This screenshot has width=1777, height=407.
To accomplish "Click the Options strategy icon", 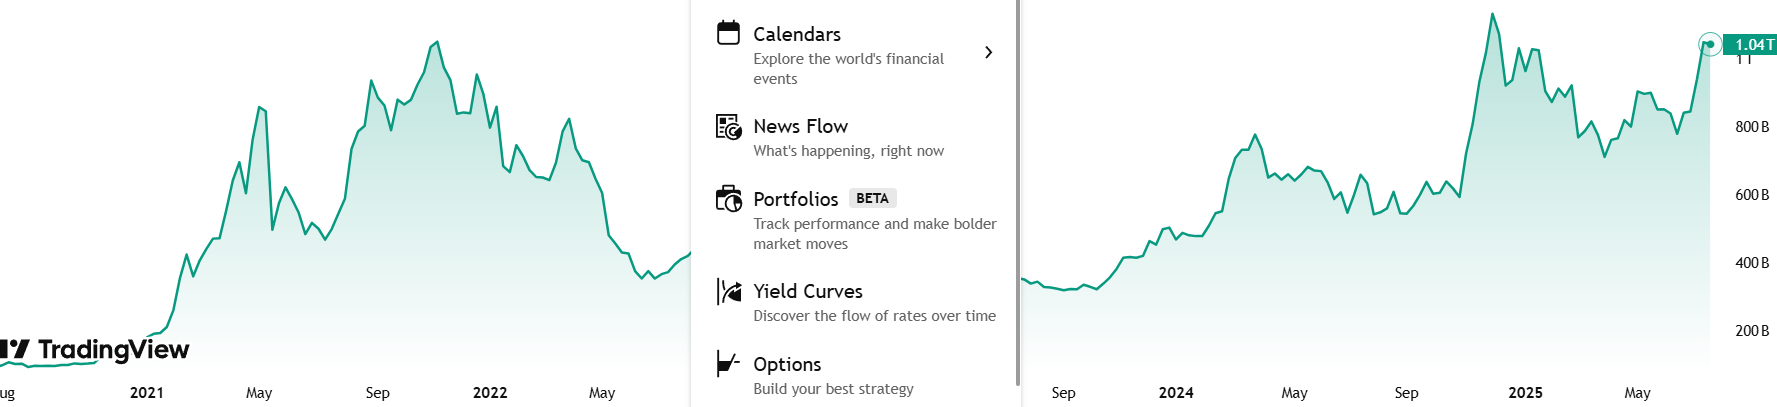I will click(x=729, y=364).
